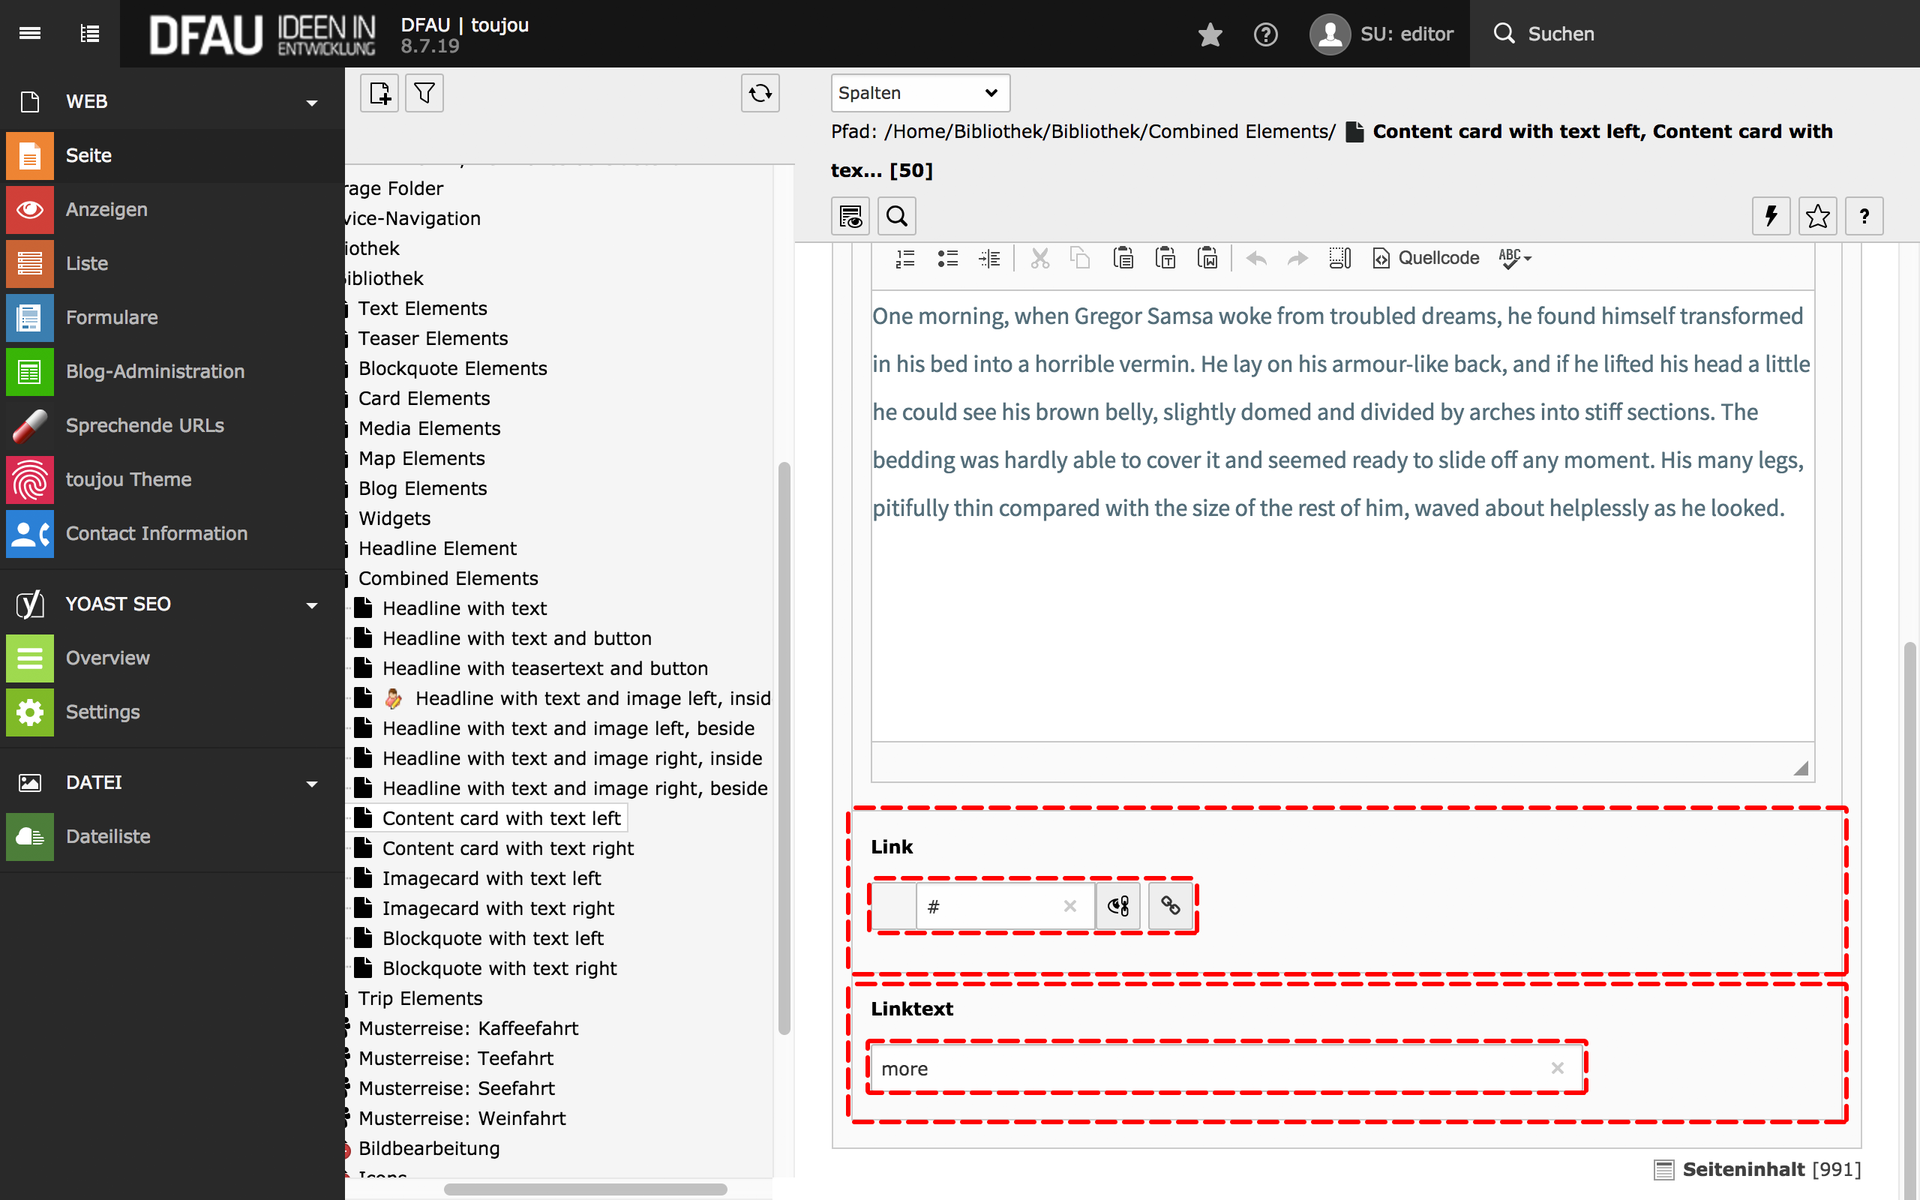Viewport: 1920px width, 1200px height.
Task: Click the page tree vertical scrollbar
Action: (784, 750)
